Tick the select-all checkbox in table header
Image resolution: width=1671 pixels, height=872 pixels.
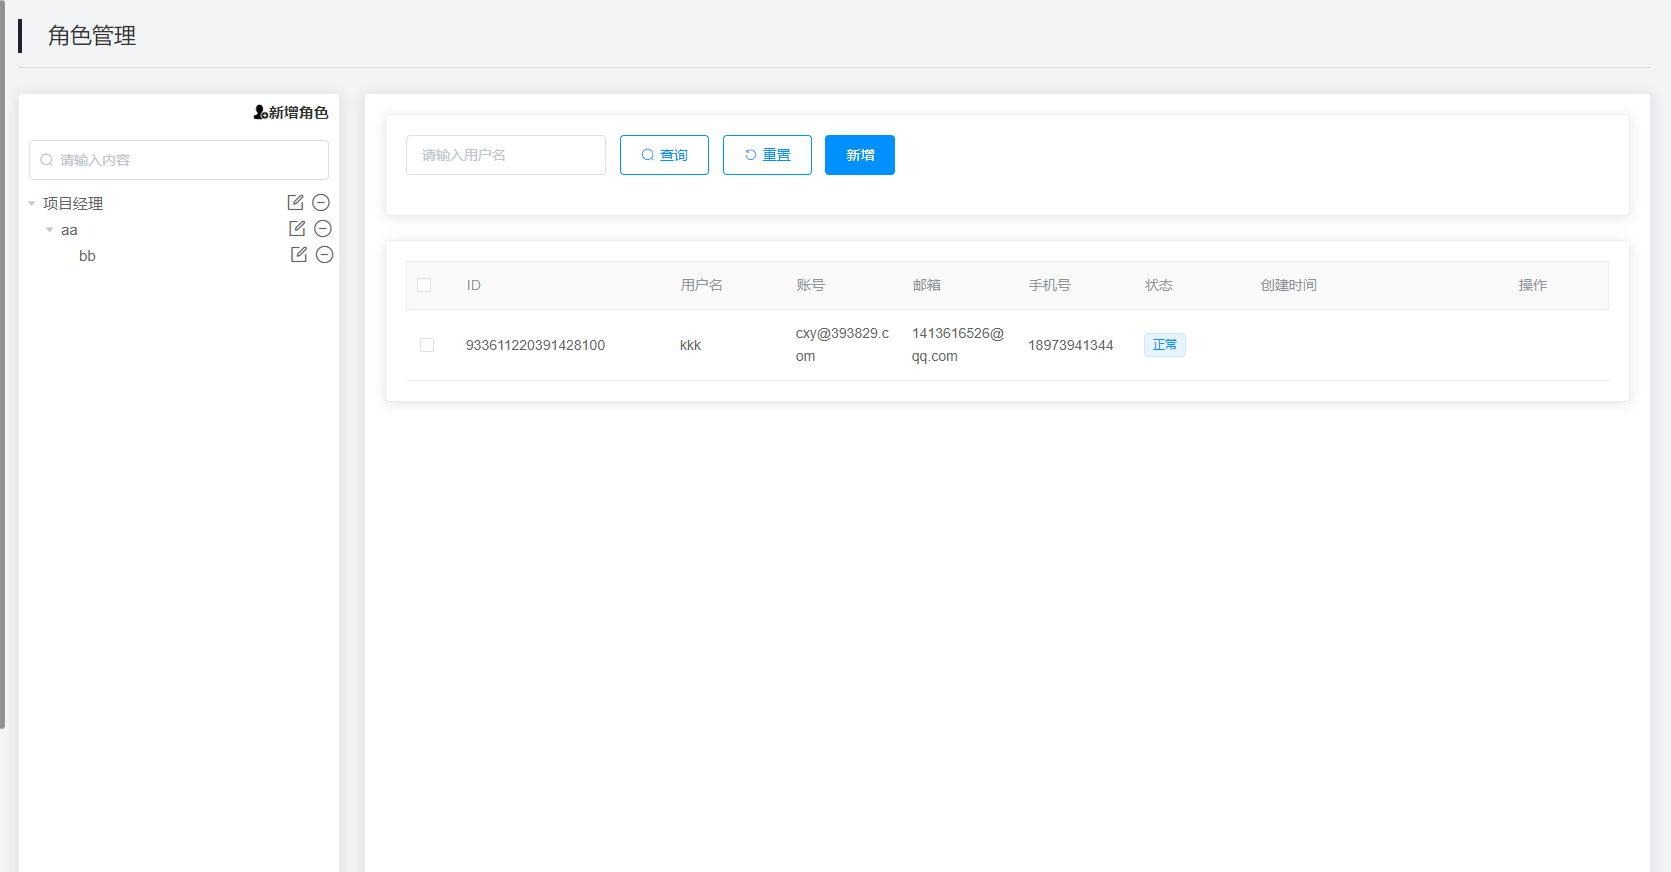tap(424, 285)
